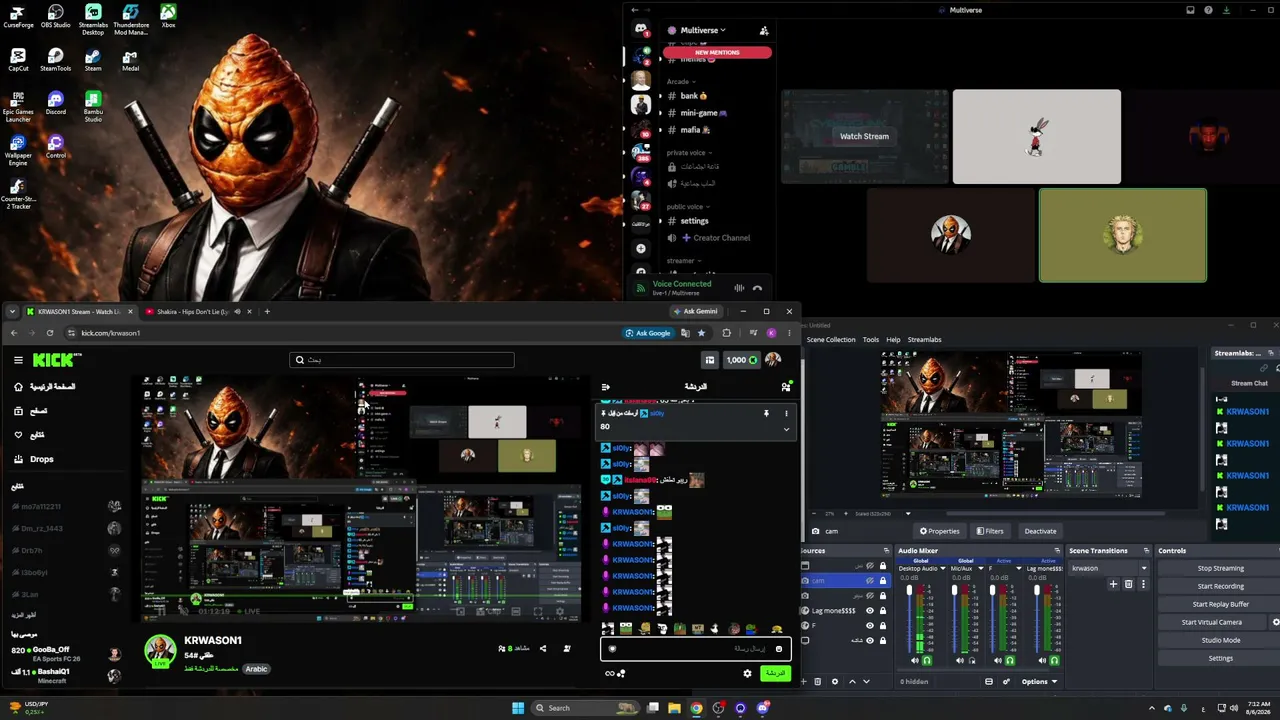The width and height of the screenshot is (1280, 720).
Task: Click the Start Virtual Camera button
Action: point(1212,622)
